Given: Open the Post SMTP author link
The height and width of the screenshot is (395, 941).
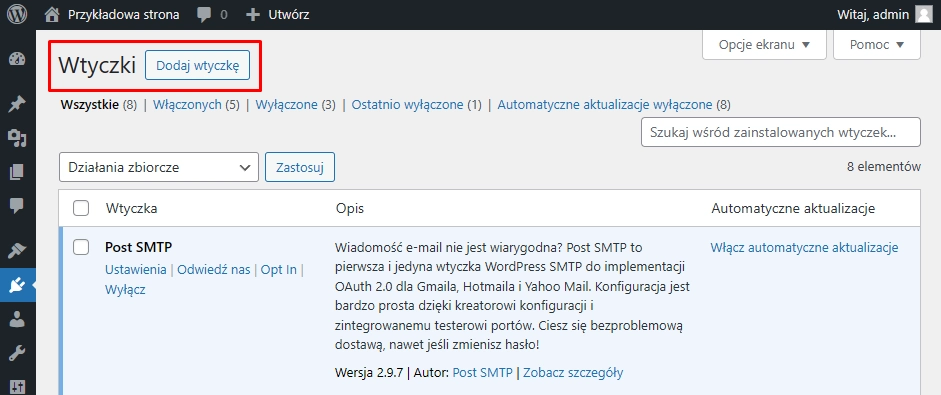Looking at the screenshot, I should [x=483, y=372].
